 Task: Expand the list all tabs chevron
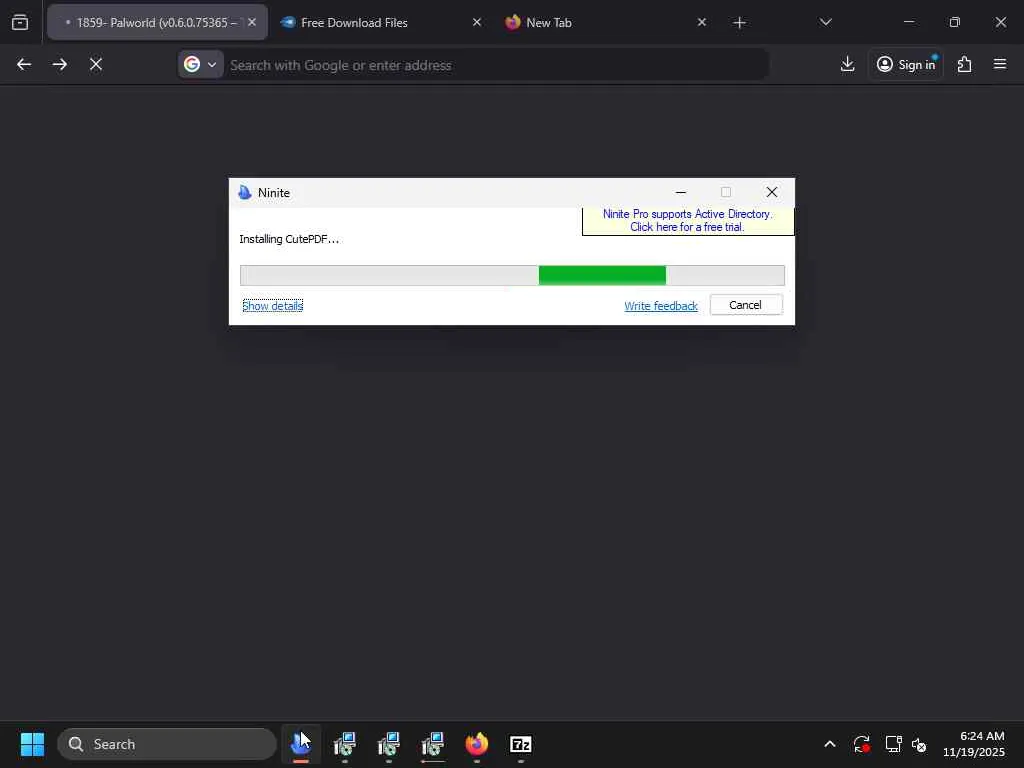[825, 22]
